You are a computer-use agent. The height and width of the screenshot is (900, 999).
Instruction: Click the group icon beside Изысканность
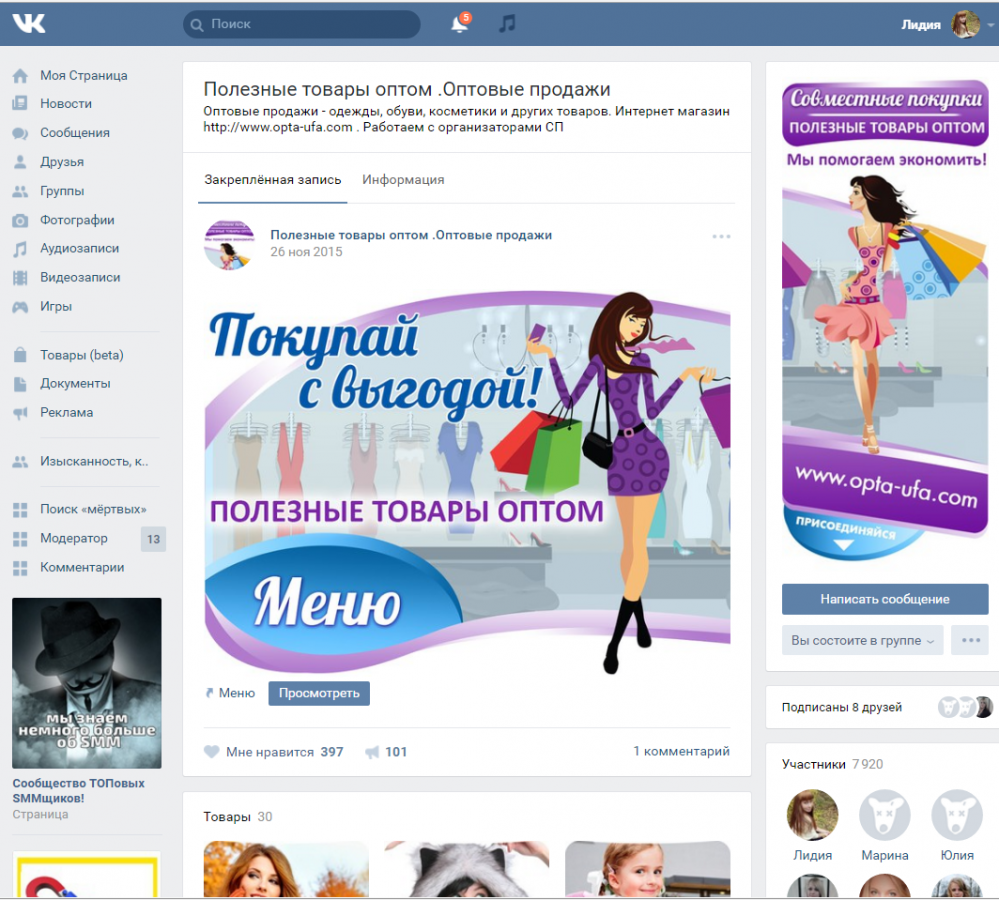[20, 462]
